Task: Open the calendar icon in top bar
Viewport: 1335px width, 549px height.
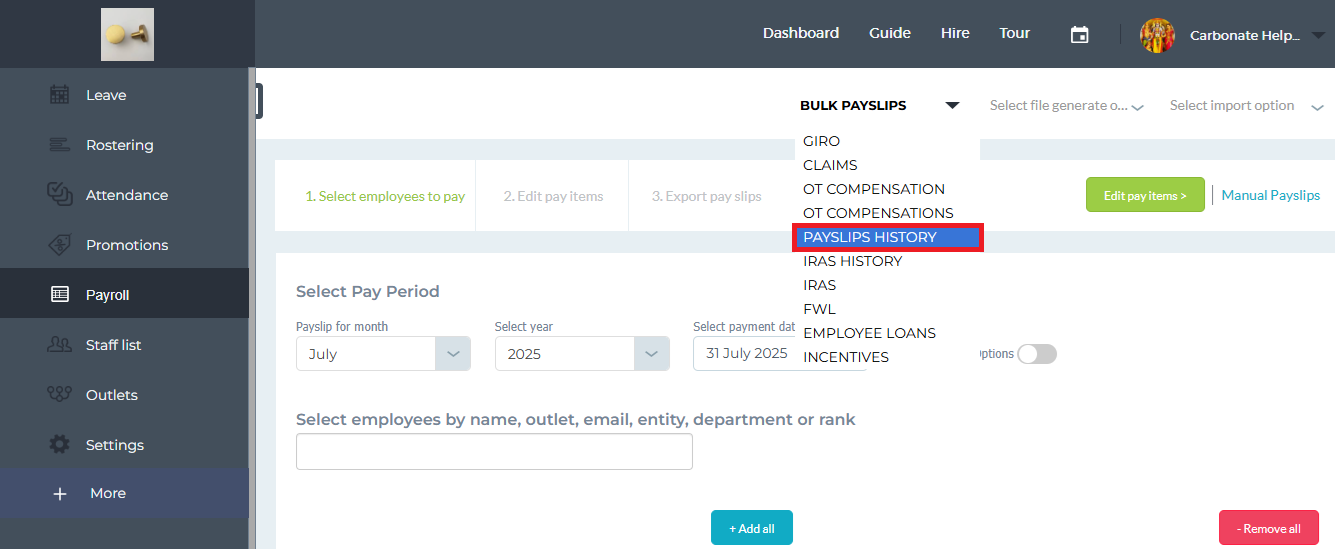Action: coord(1079,34)
